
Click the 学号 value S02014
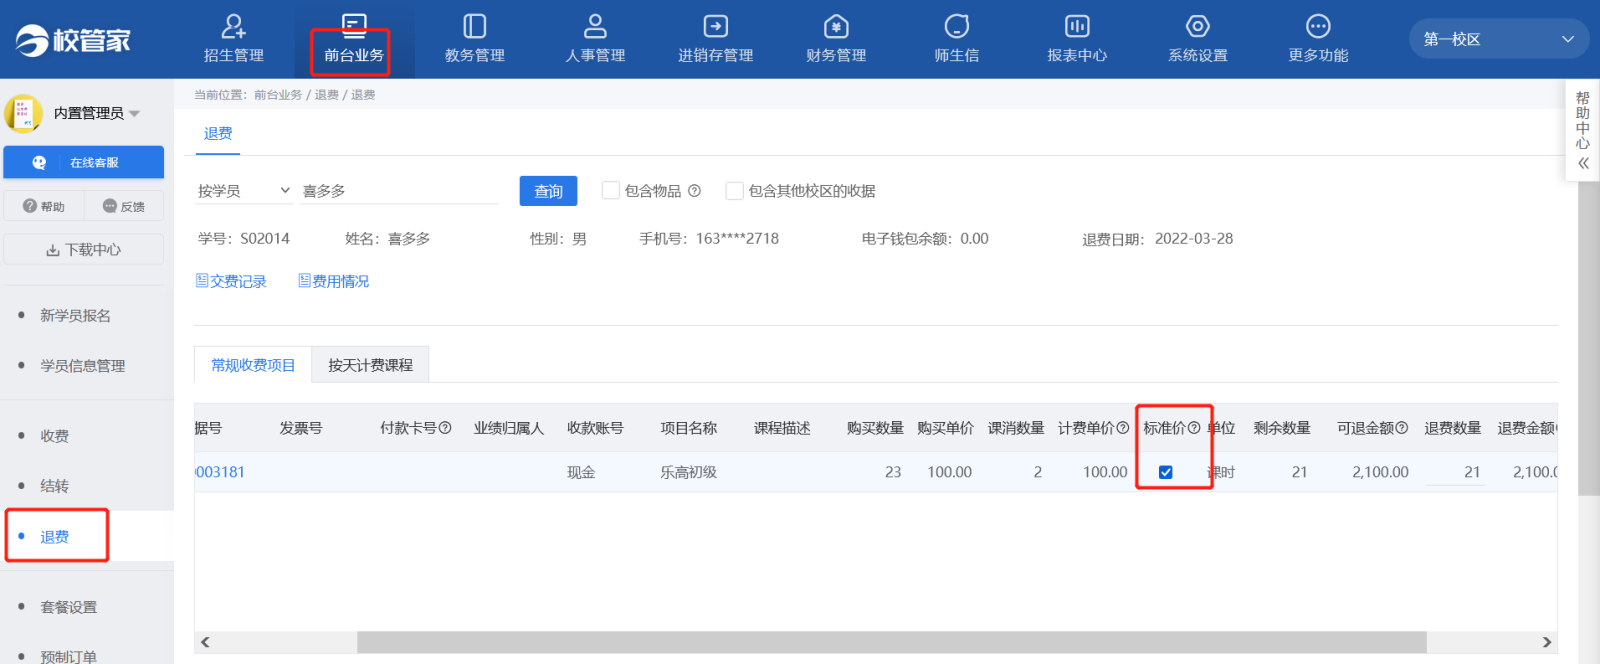265,239
